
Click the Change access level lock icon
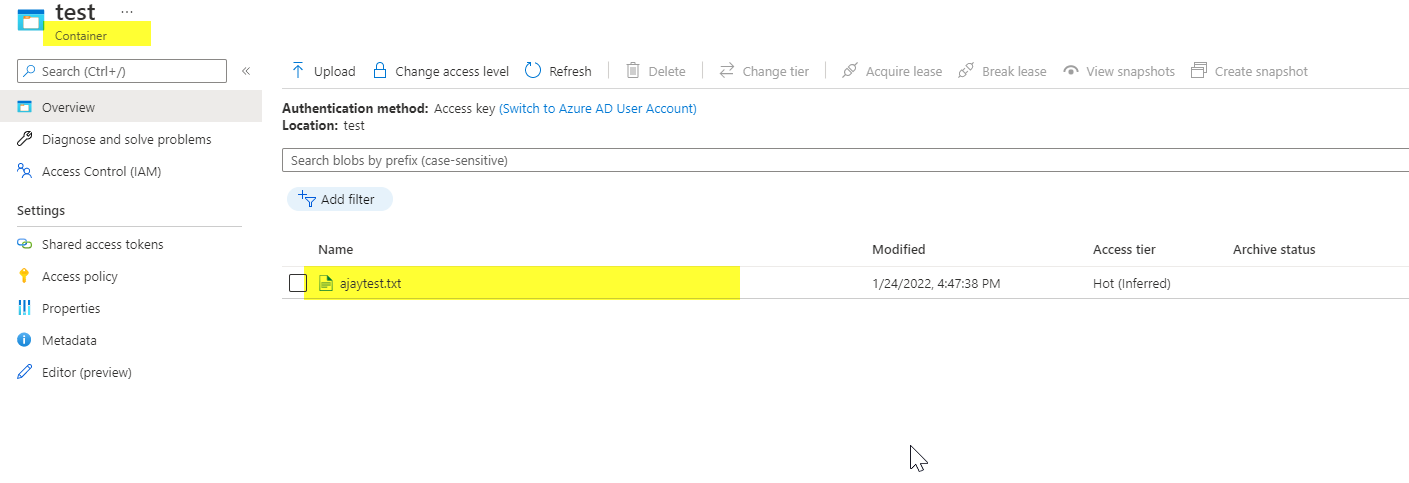tap(380, 71)
